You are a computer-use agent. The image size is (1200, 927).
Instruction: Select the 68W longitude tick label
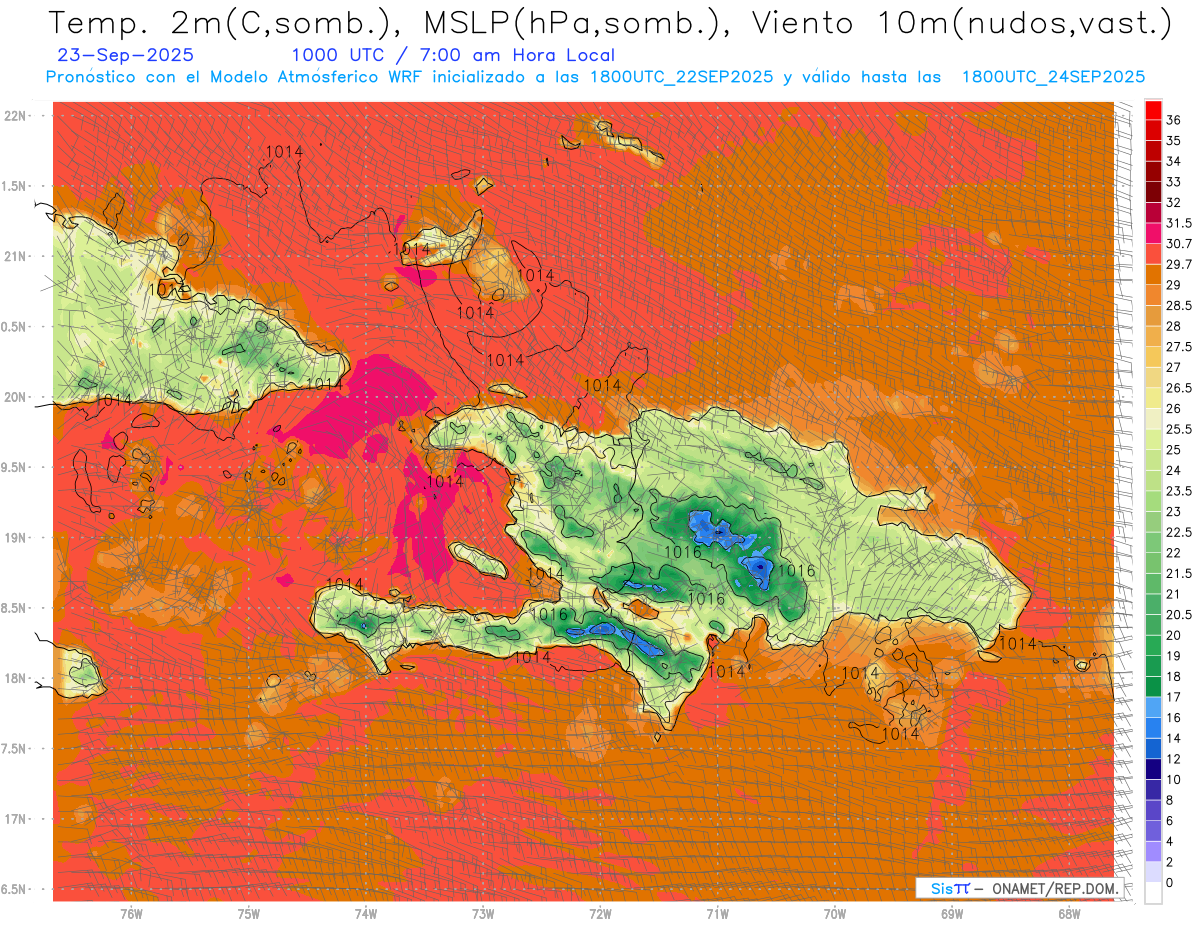[x=1069, y=914]
